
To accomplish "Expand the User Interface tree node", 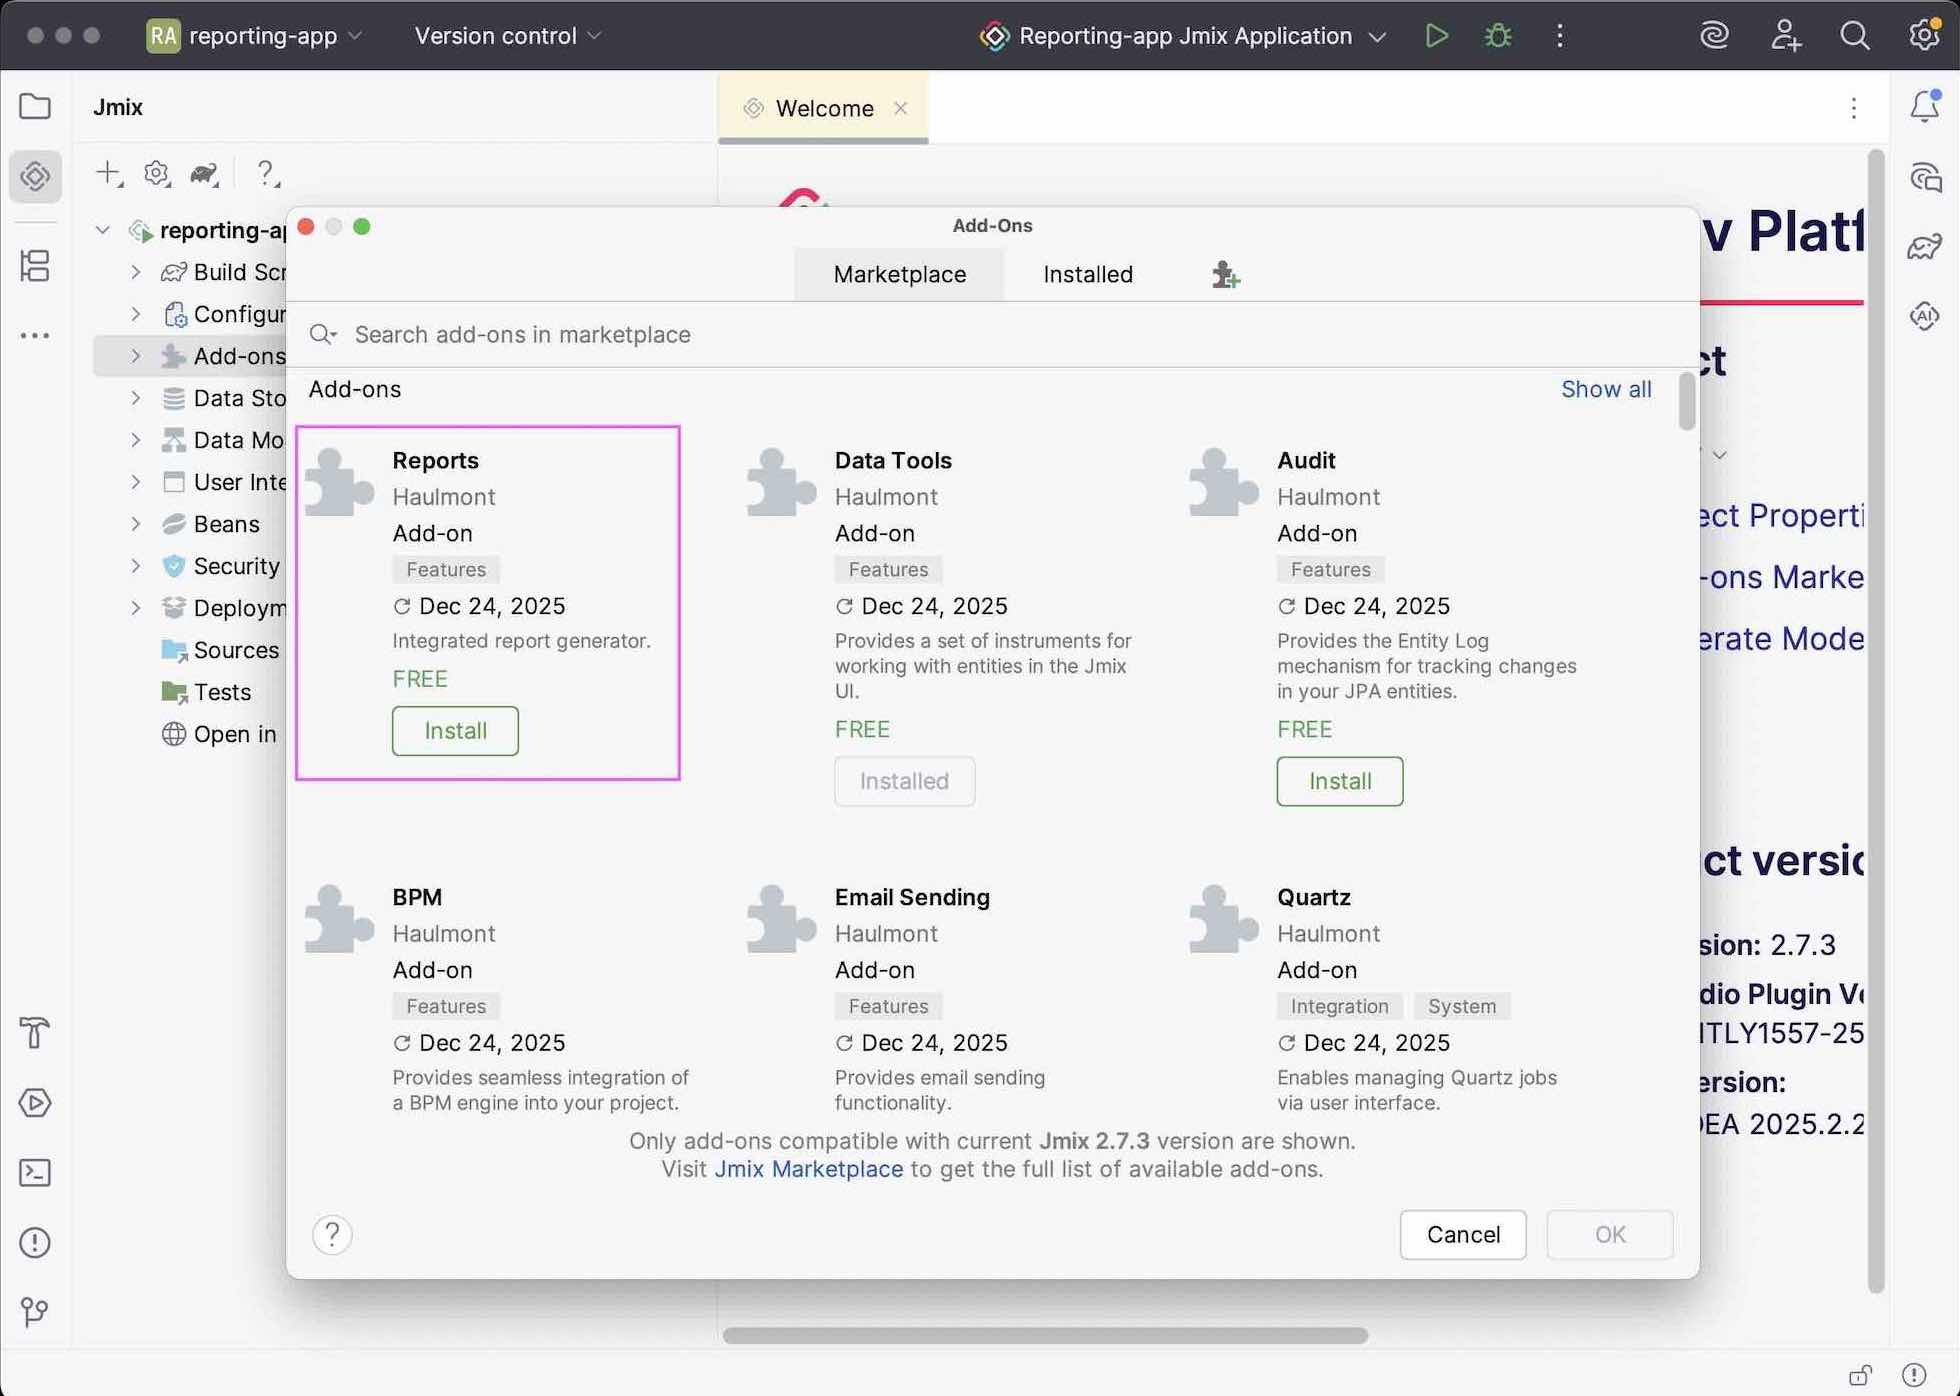I will coord(136,482).
